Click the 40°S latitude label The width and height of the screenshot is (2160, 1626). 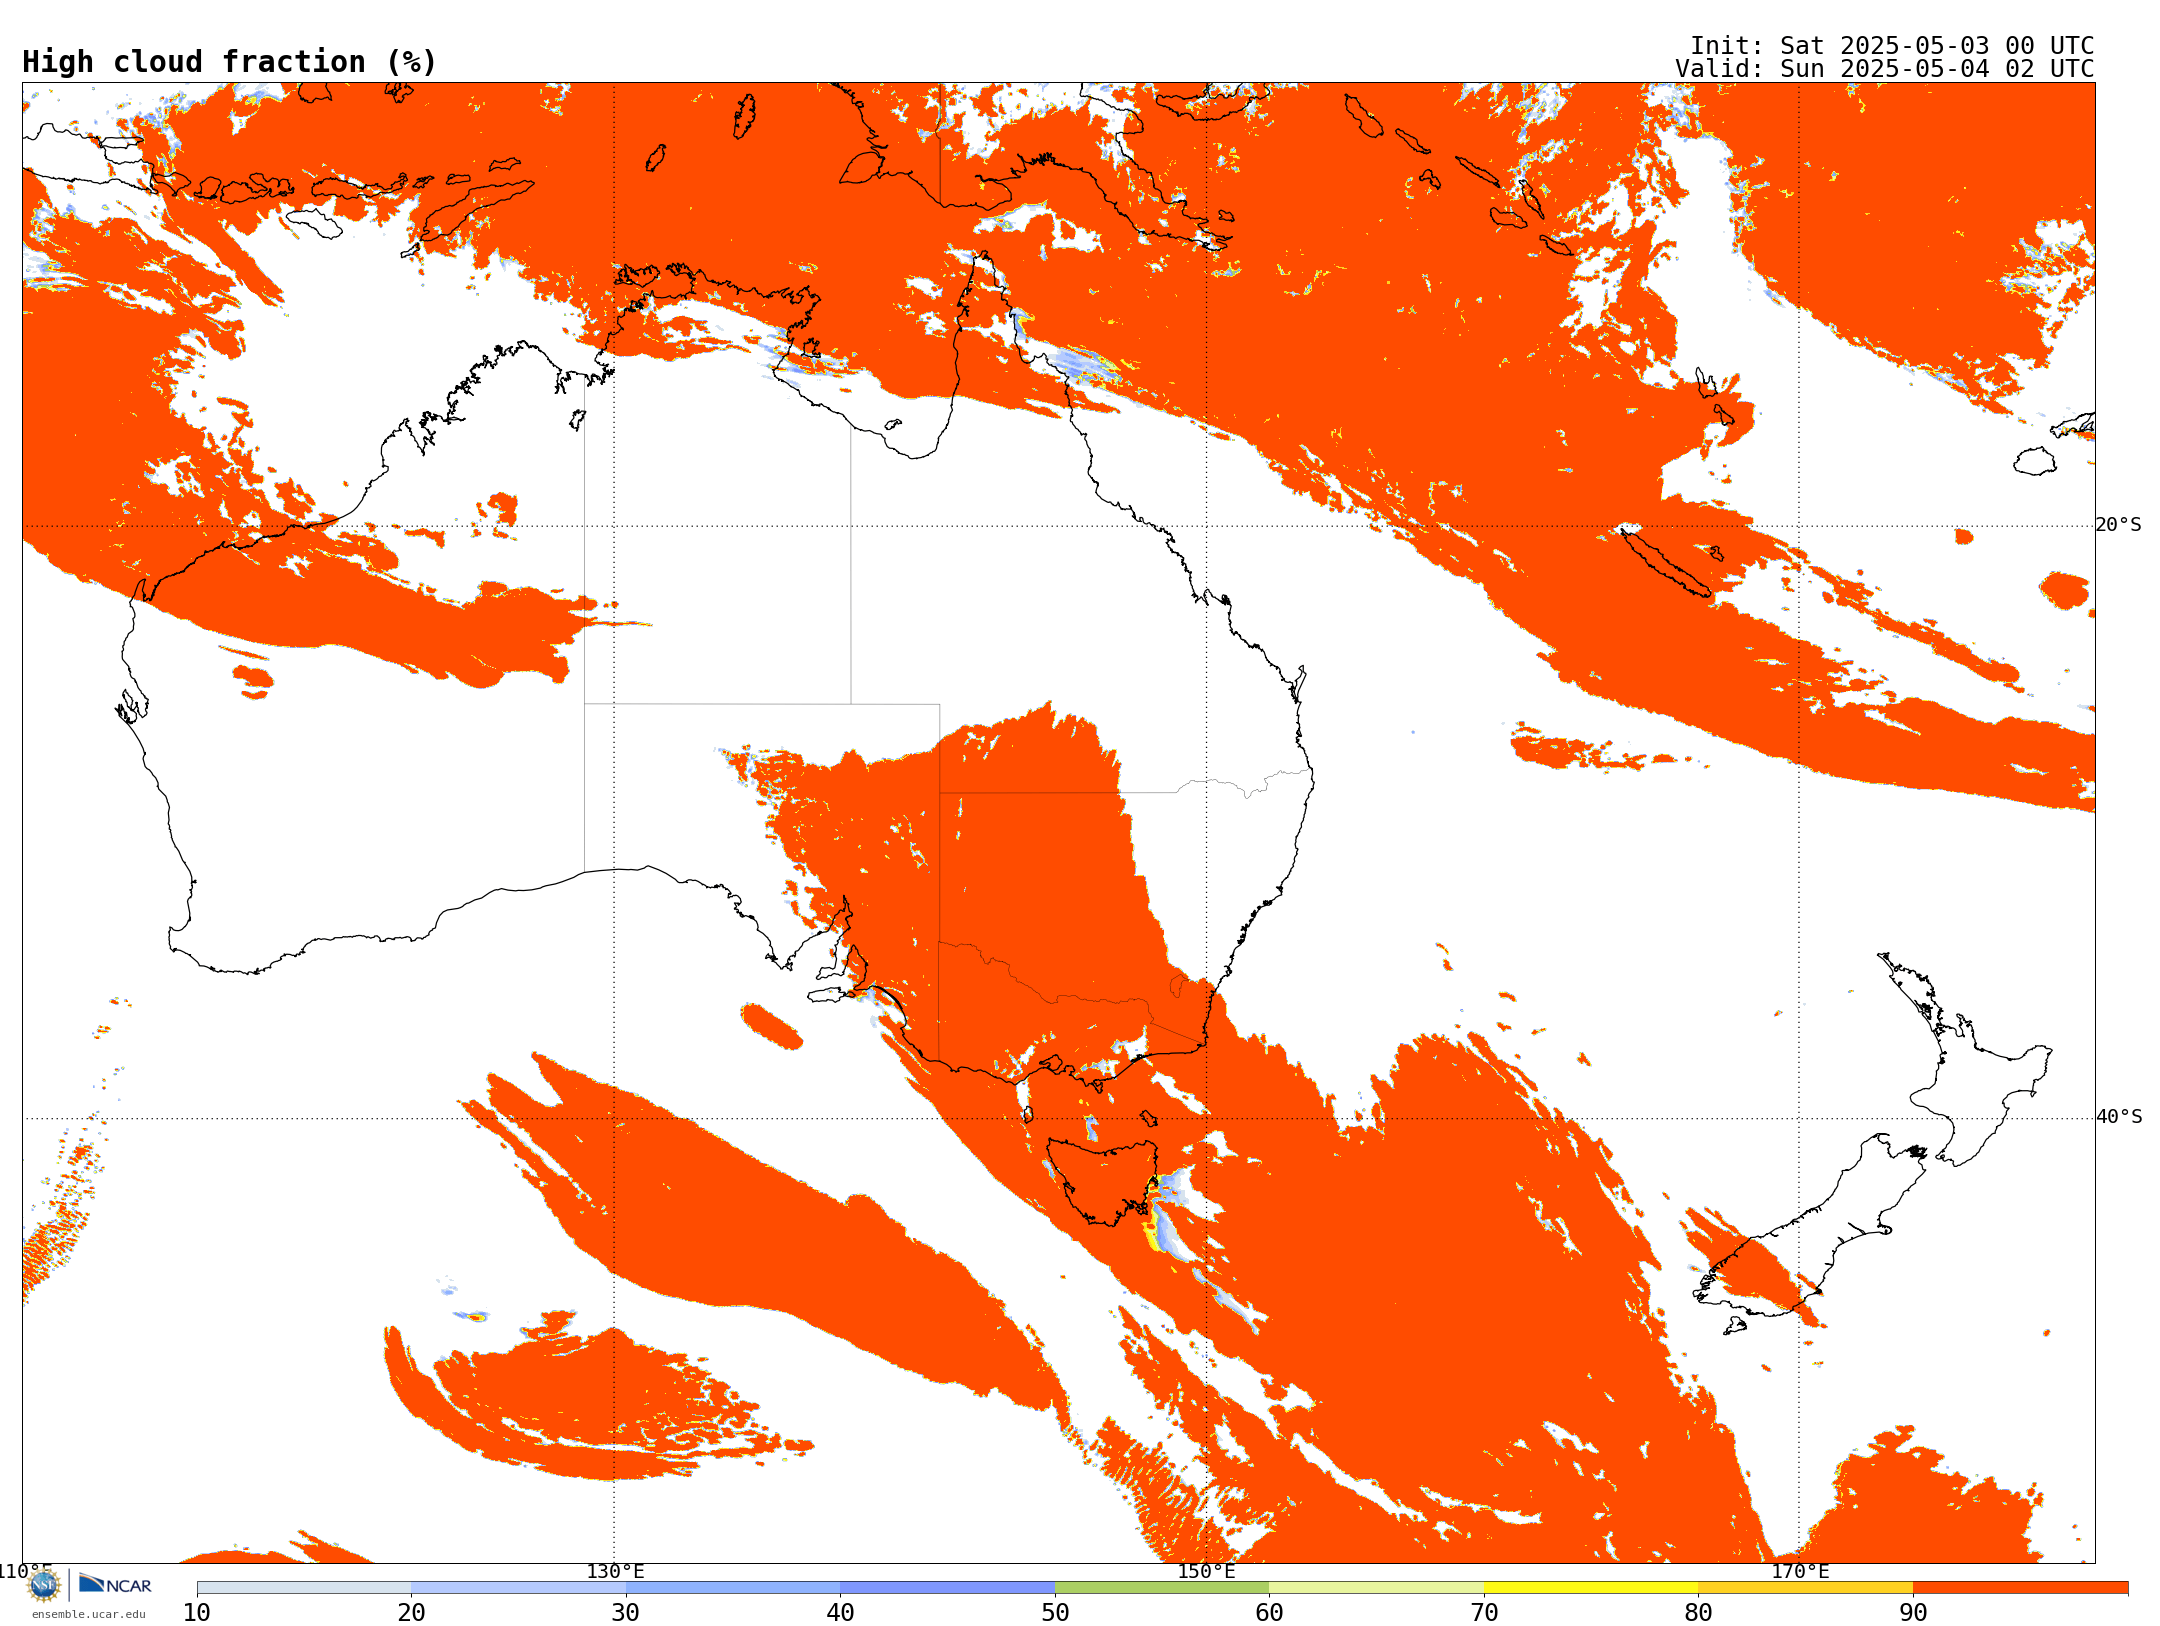click(x=2118, y=1117)
